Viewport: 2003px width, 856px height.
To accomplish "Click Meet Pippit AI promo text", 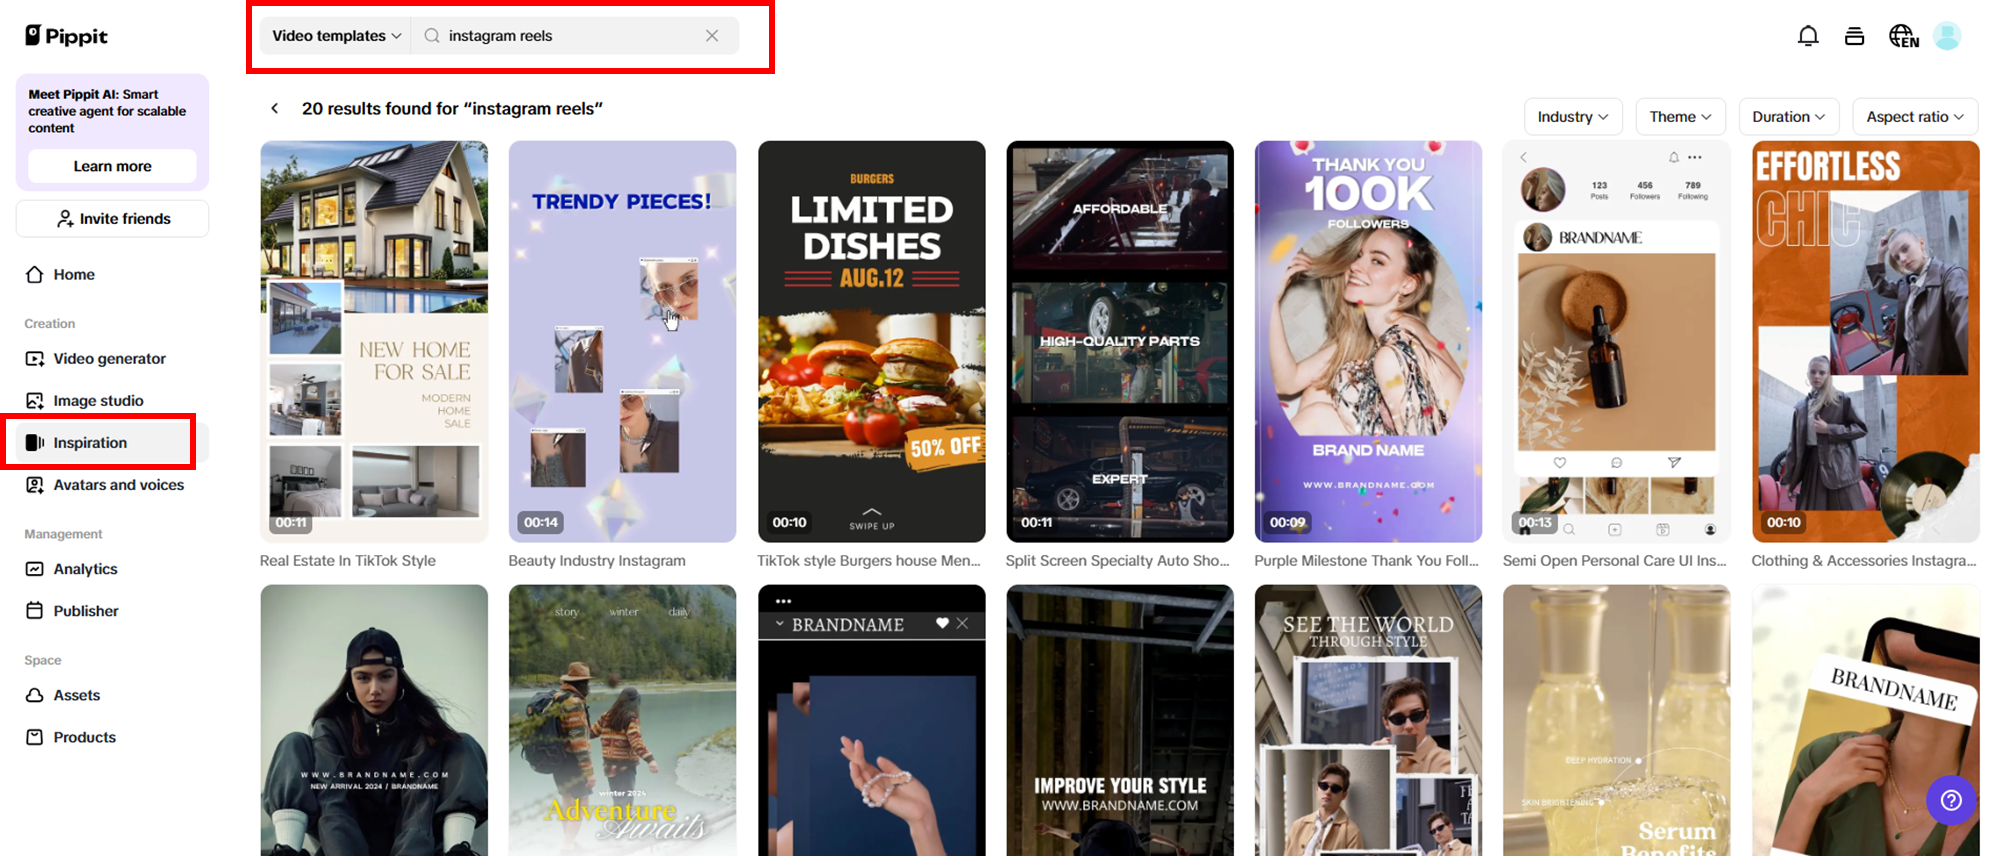I will pyautogui.click(x=107, y=111).
